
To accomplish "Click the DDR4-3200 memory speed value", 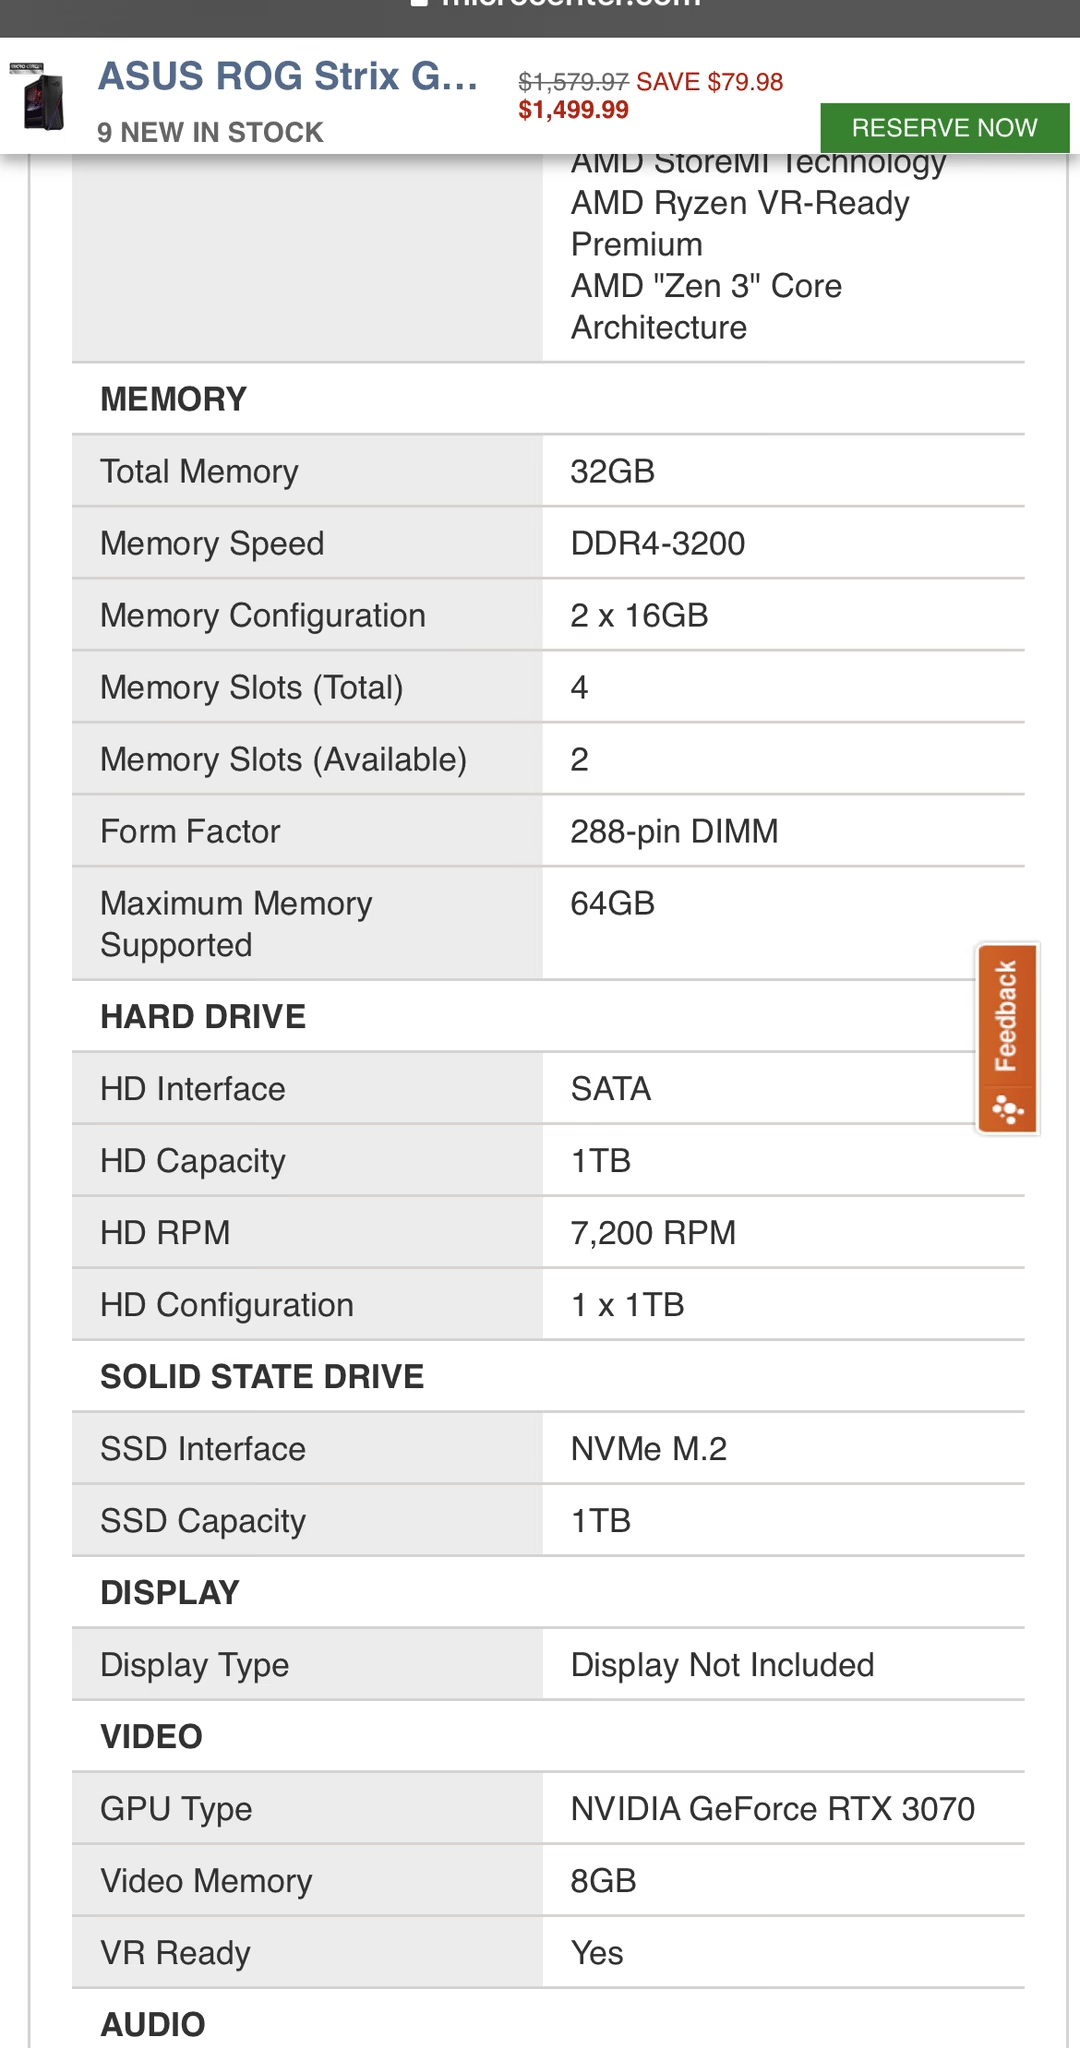I will point(657,543).
